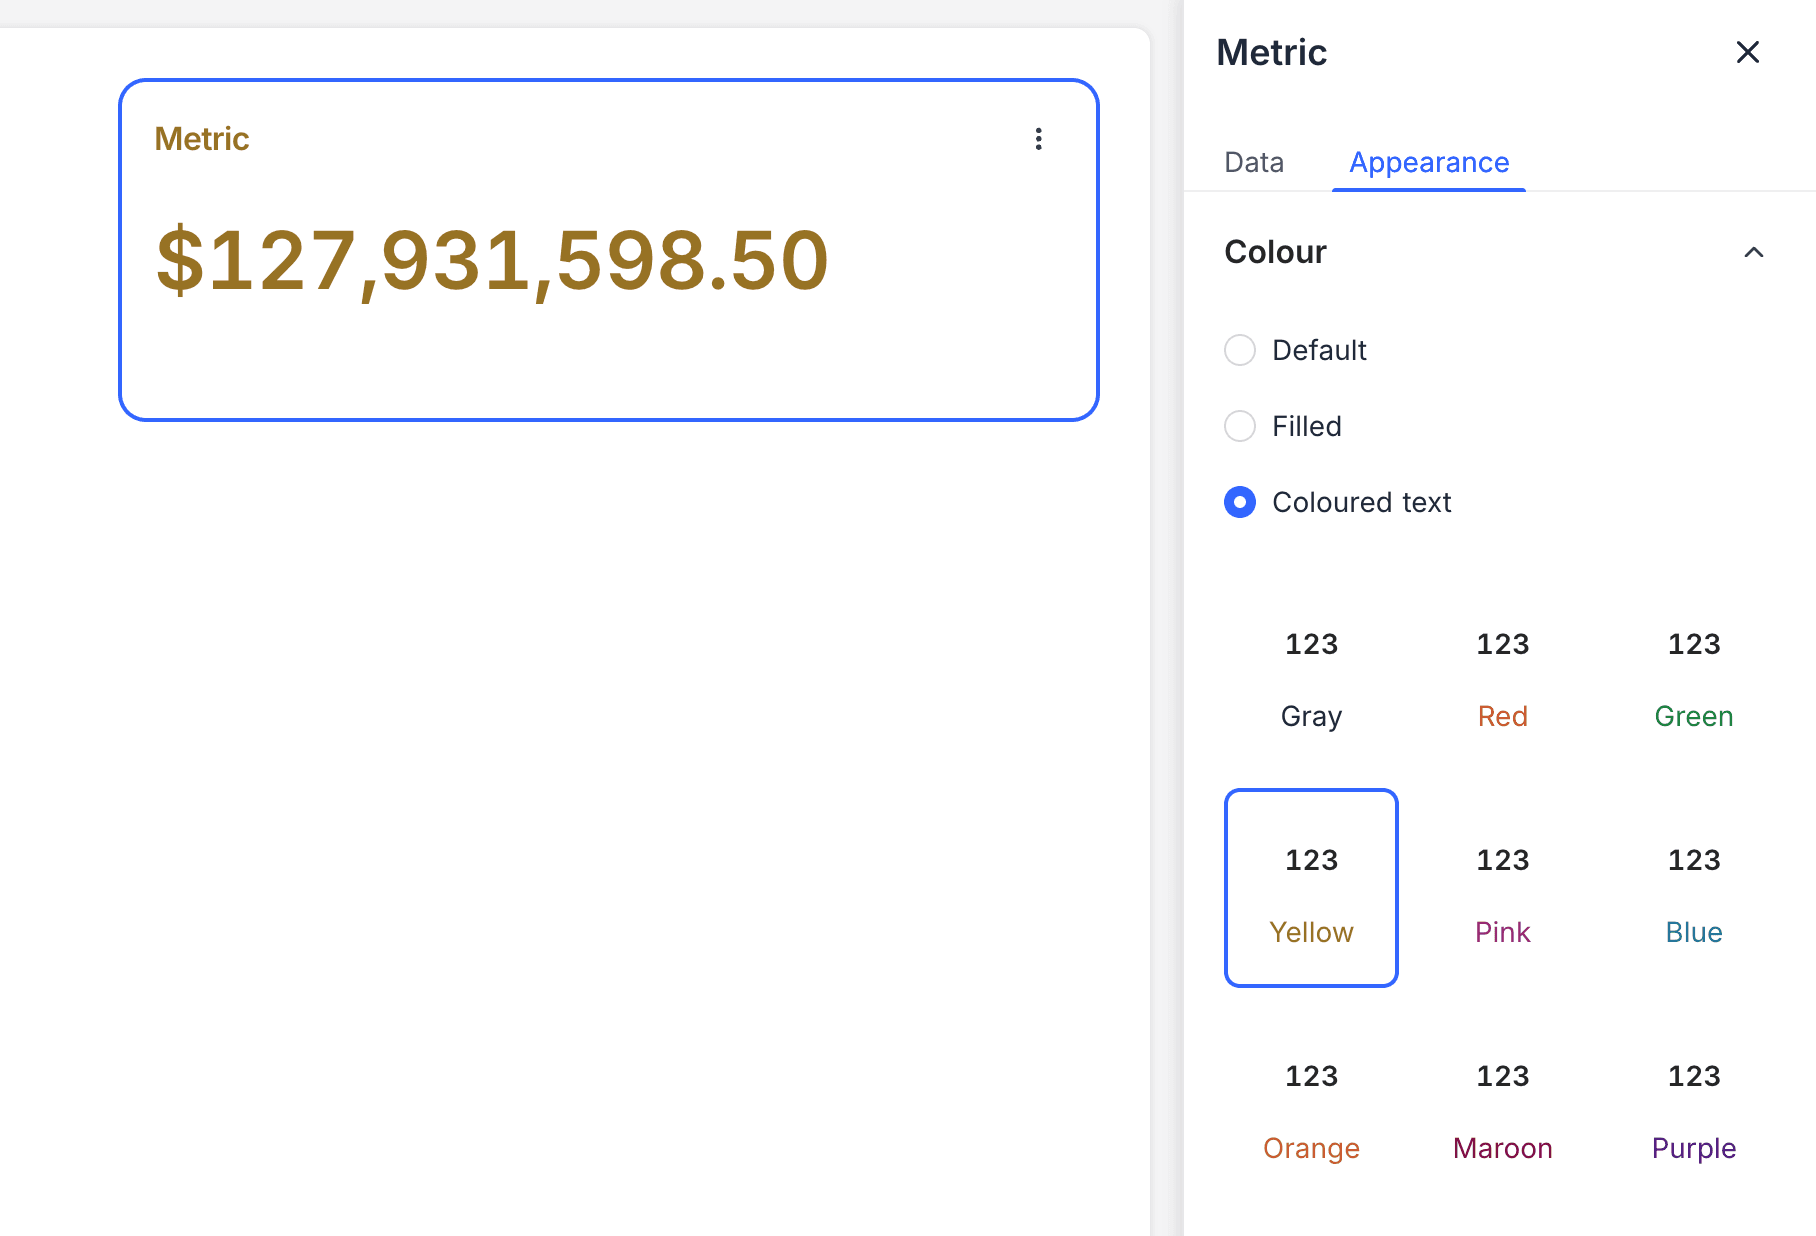
Task: Choose the Filled radio option
Action: pyautogui.click(x=1240, y=426)
